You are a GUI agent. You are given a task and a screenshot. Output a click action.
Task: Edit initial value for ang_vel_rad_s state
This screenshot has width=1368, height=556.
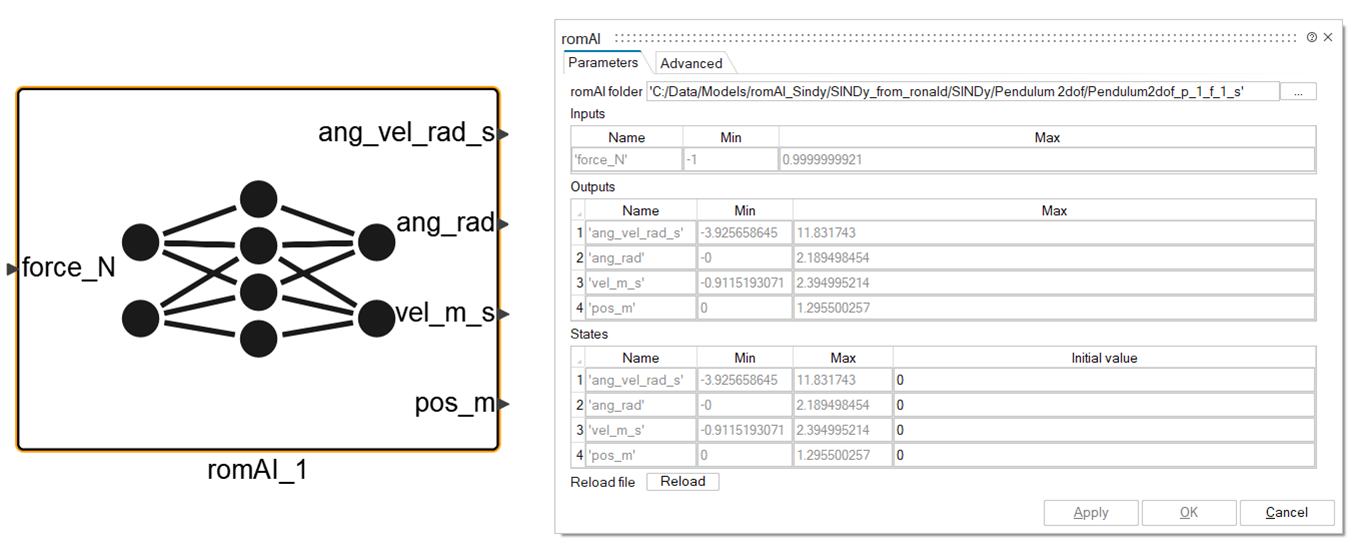click(x=1103, y=380)
